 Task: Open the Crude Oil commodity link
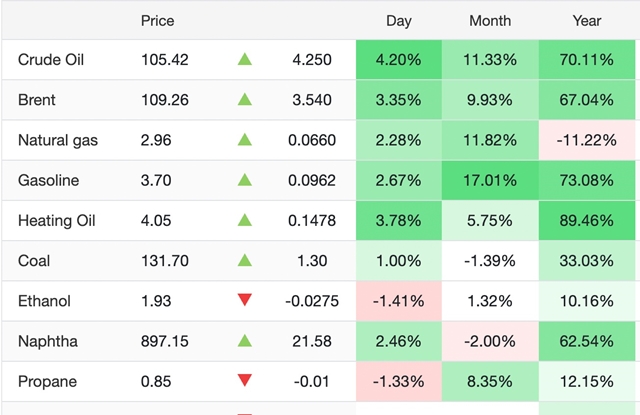(51, 60)
